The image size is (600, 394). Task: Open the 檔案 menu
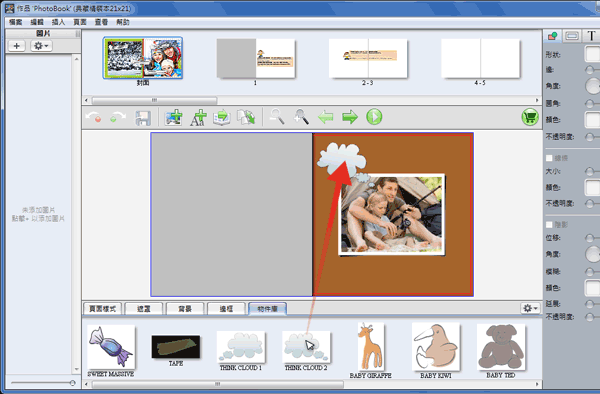click(x=16, y=22)
